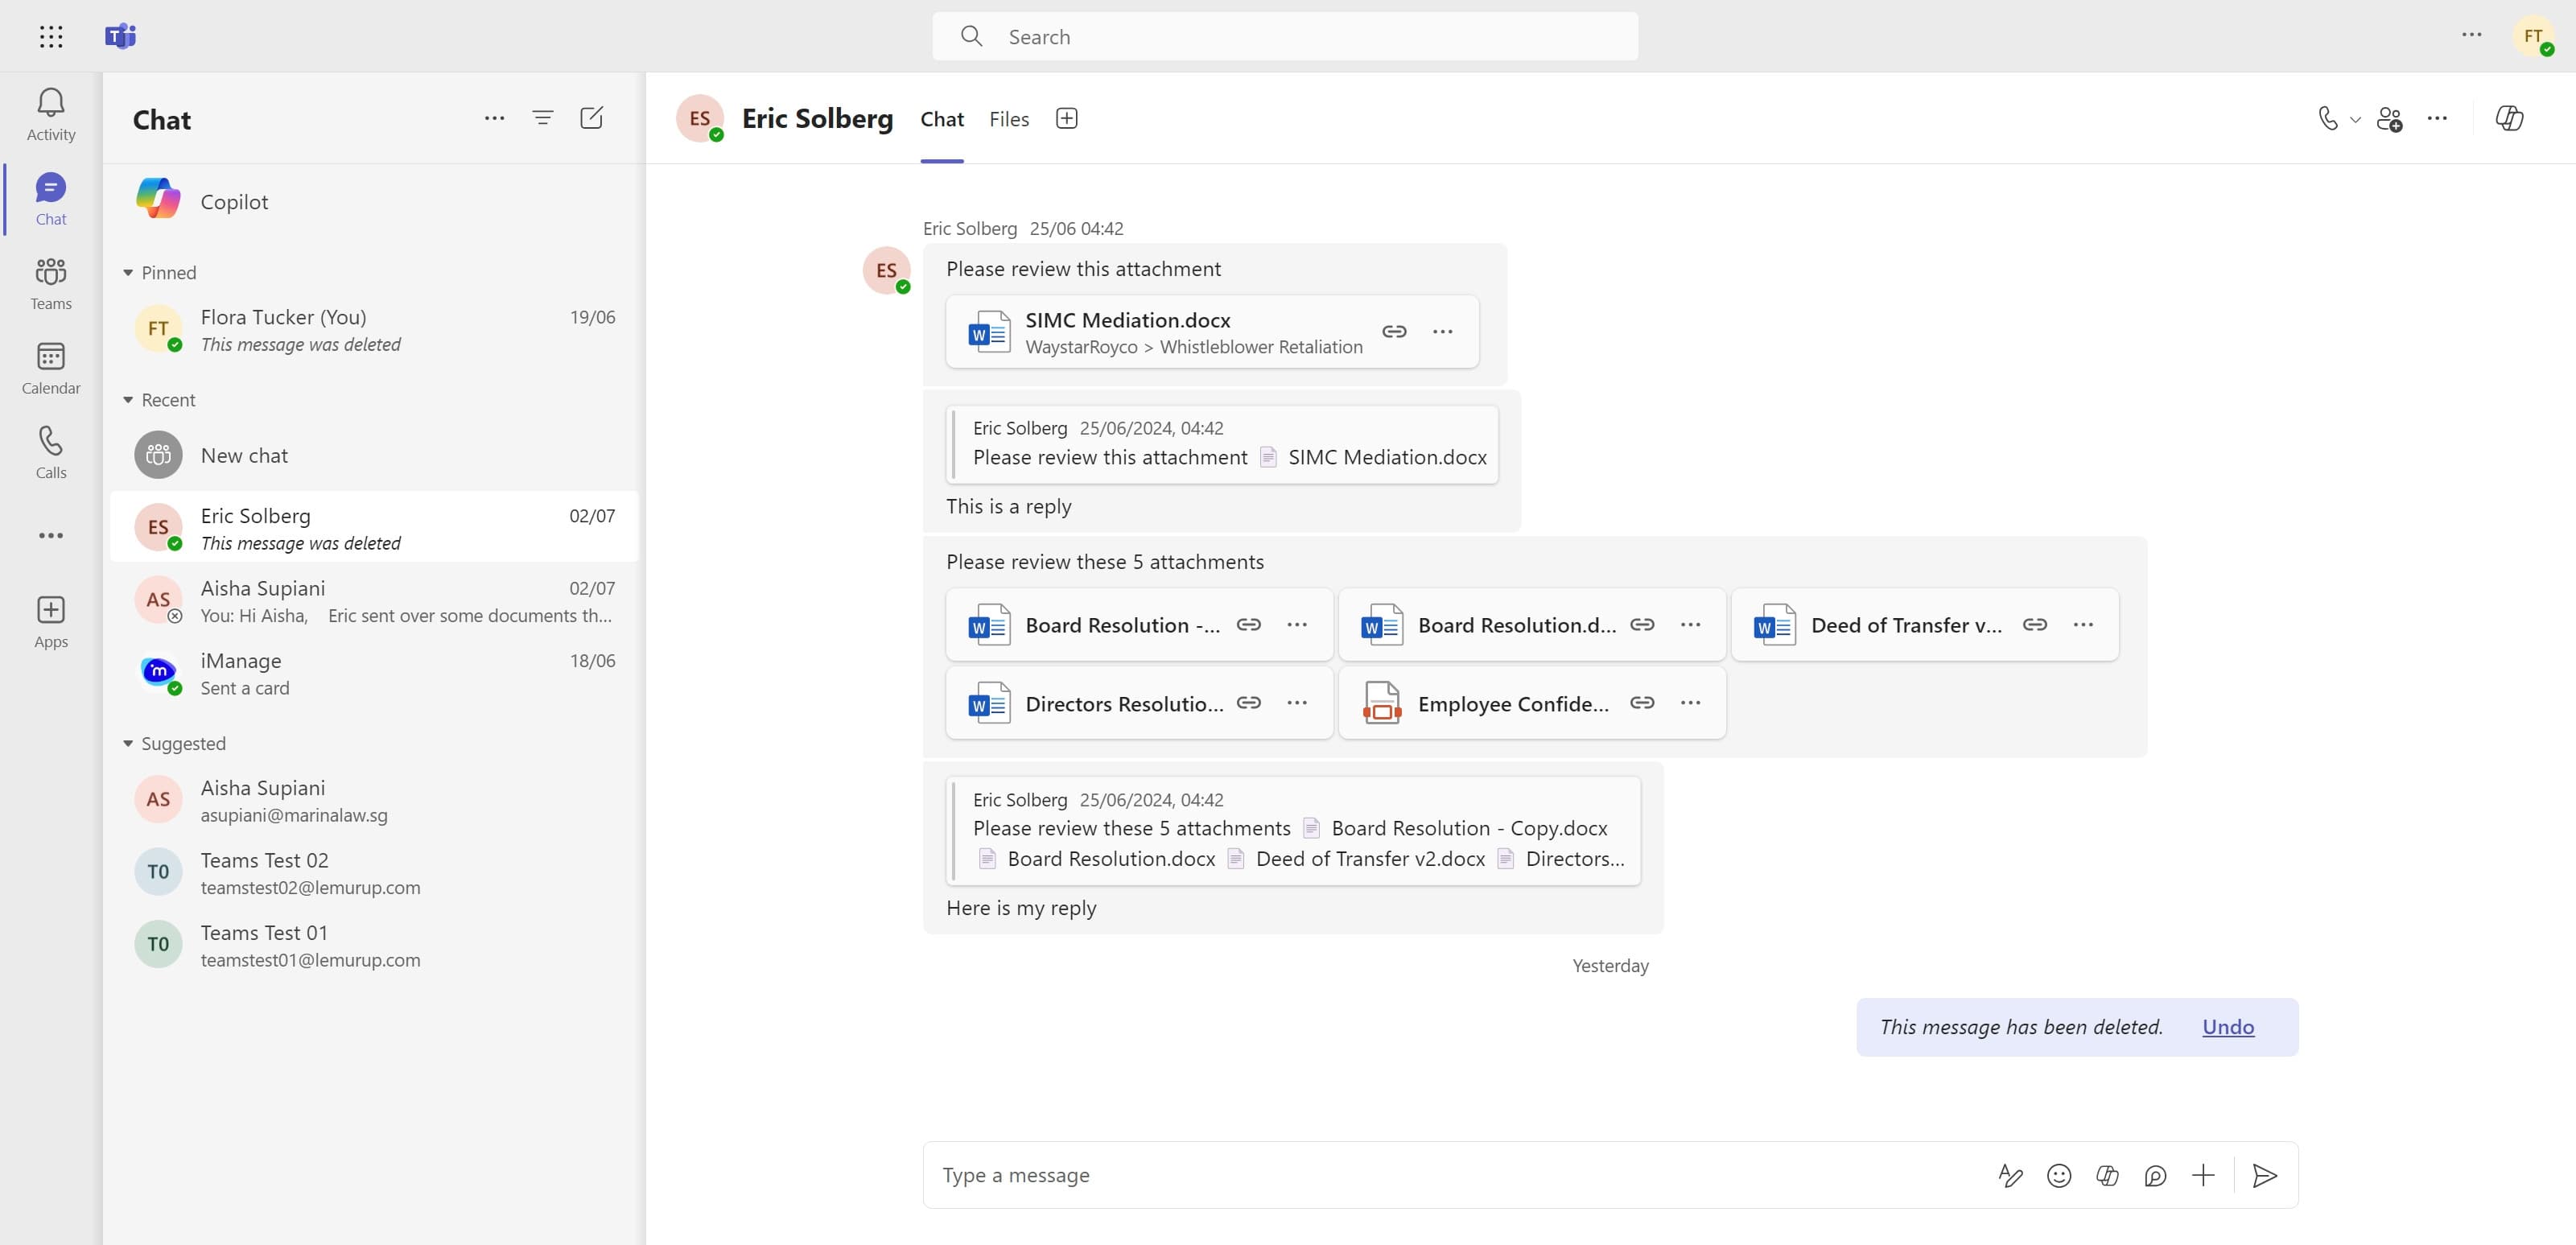
Task: Open Copilot icon in compose box
Action: pos(2107,1175)
